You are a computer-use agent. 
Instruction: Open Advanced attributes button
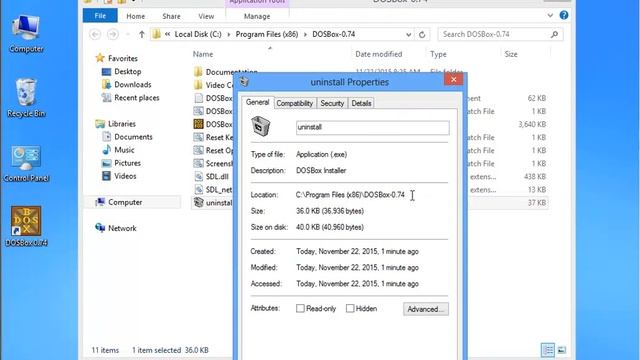(426, 309)
